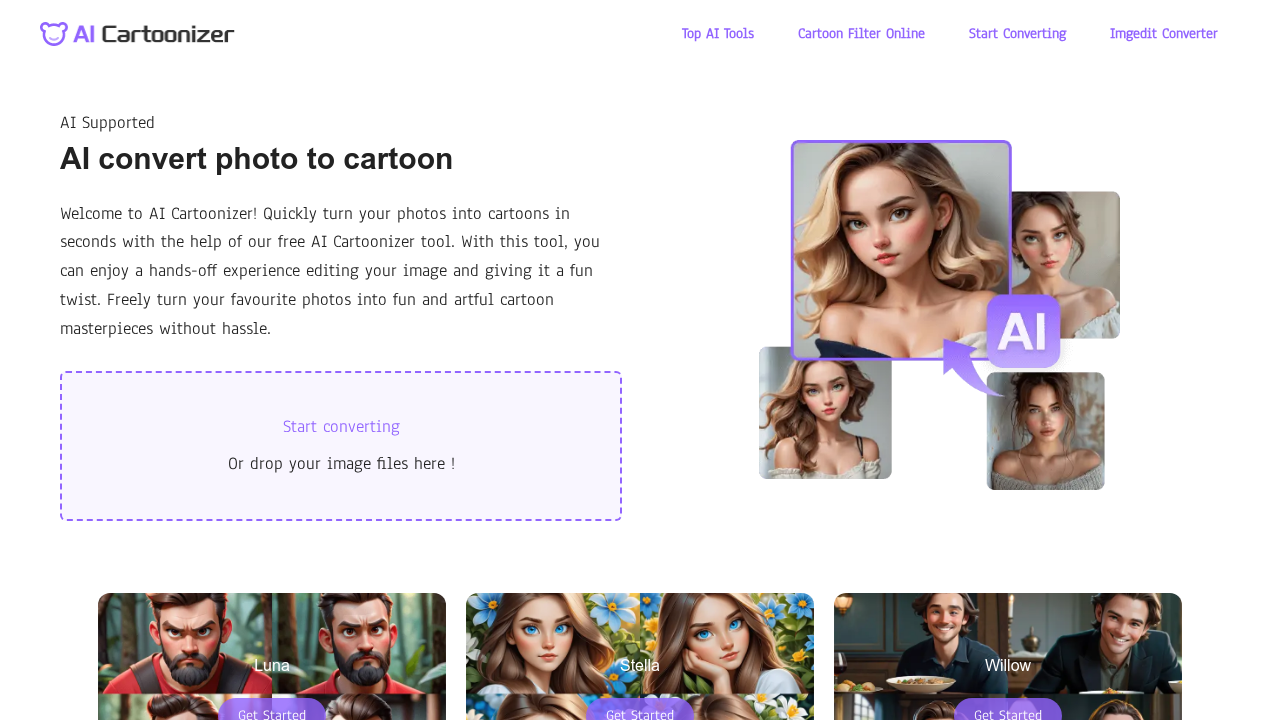Select Cartoon Filter Online from navigation
This screenshot has width=1280, height=720.
click(x=861, y=31)
